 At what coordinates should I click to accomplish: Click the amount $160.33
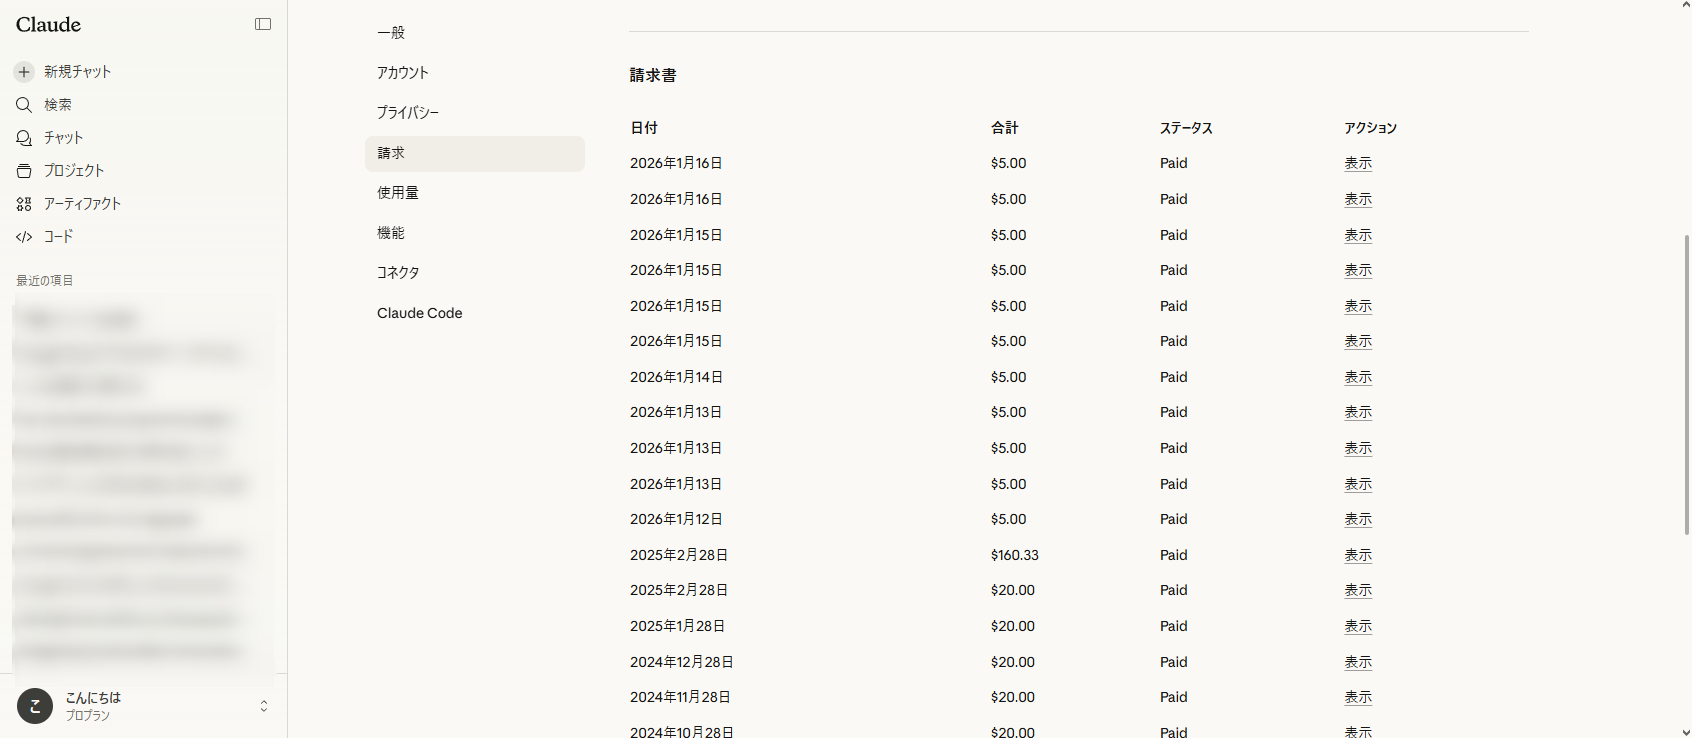coord(1015,555)
